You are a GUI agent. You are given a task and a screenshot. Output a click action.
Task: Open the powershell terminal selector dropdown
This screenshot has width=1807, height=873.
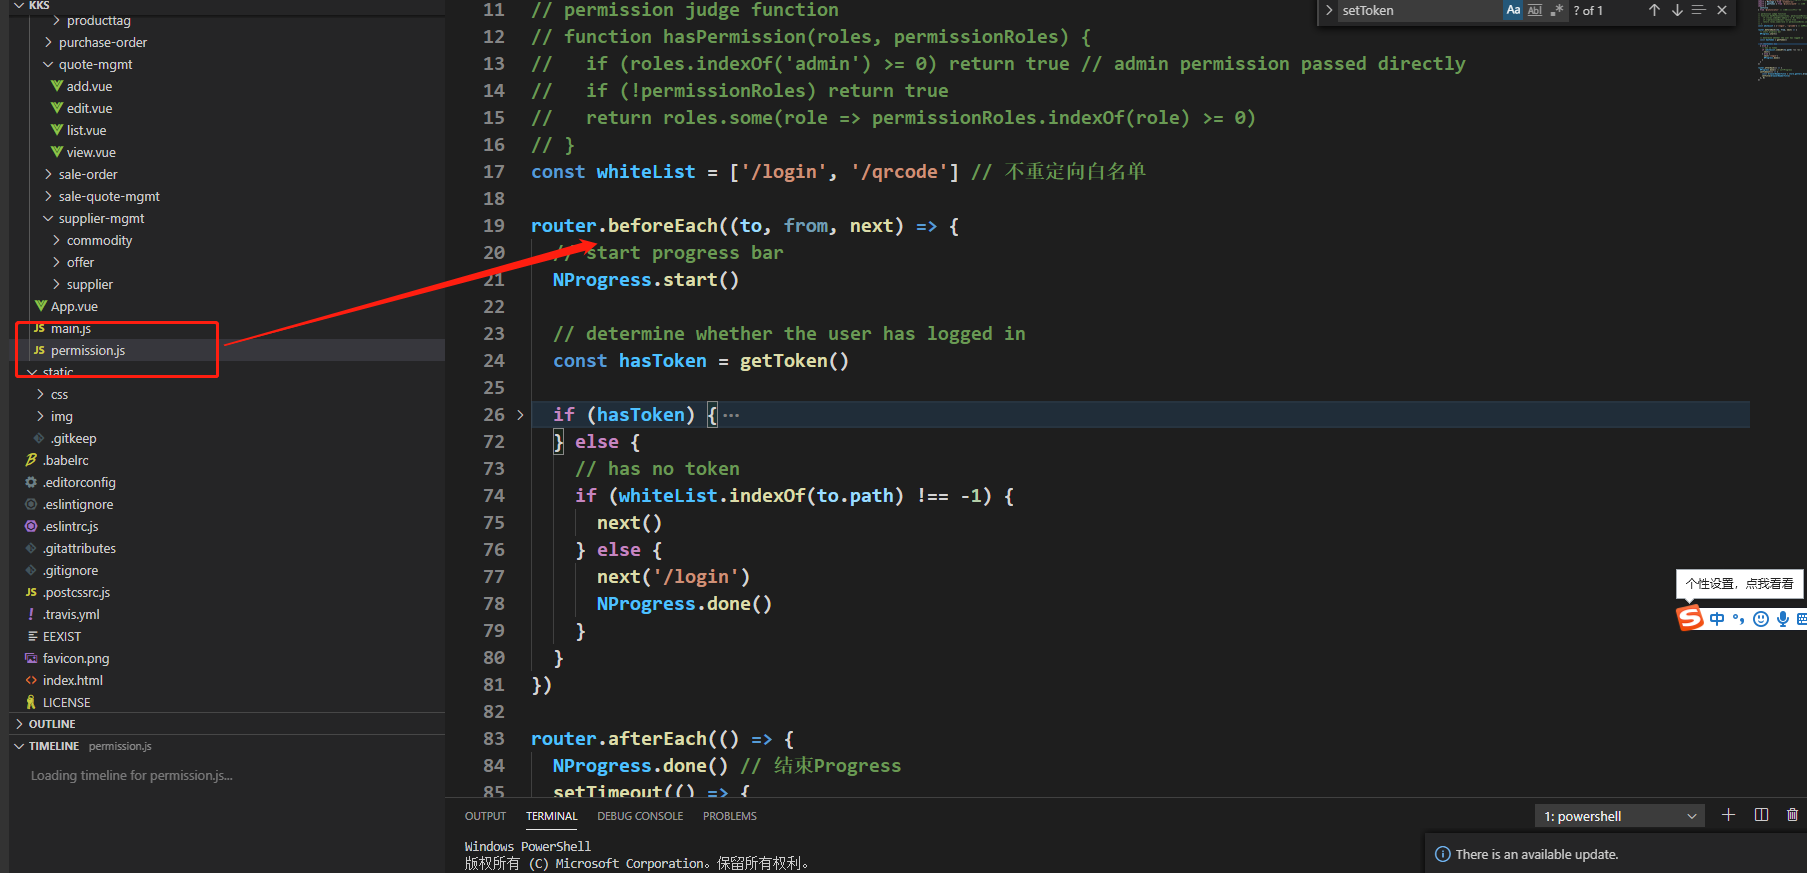(x=1619, y=816)
